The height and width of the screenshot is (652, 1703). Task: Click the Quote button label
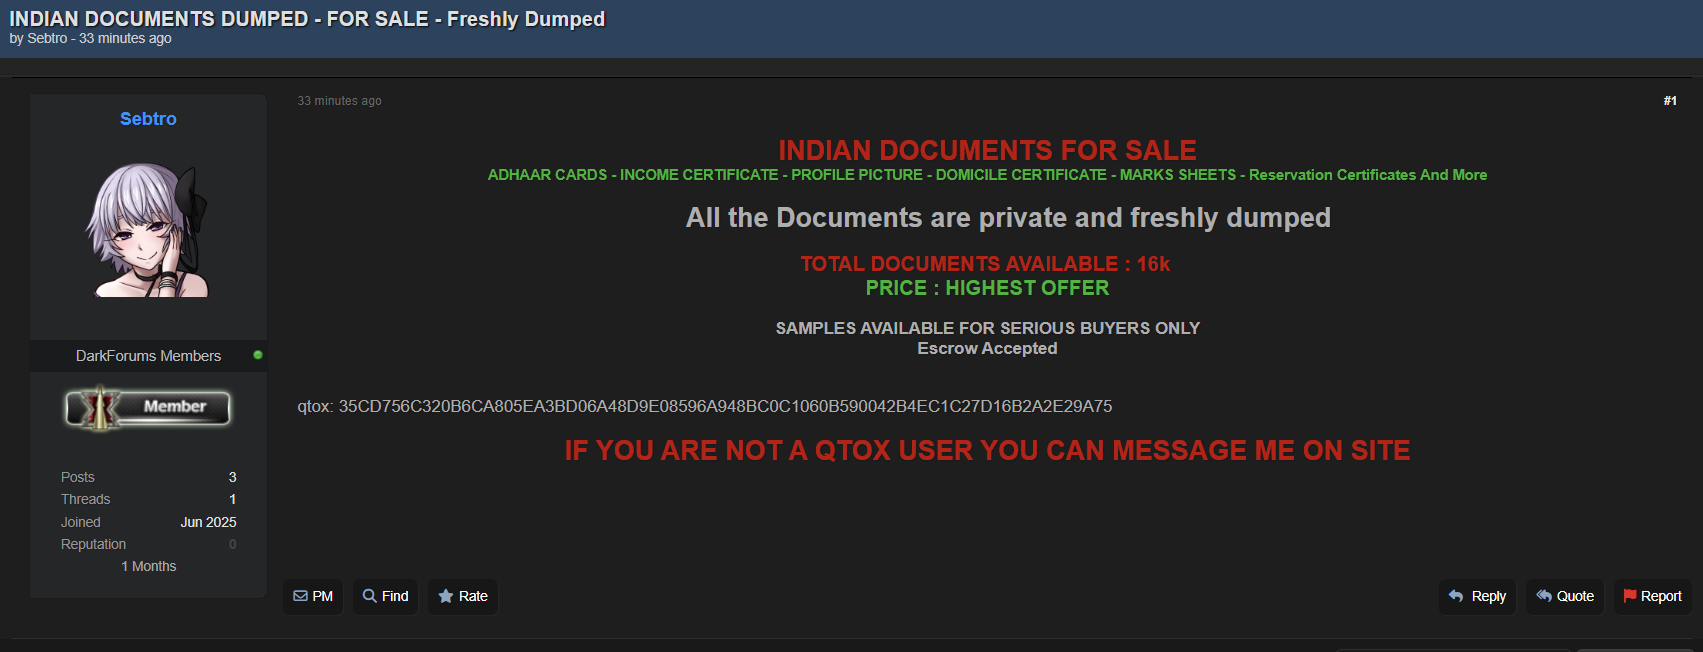click(1575, 596)
